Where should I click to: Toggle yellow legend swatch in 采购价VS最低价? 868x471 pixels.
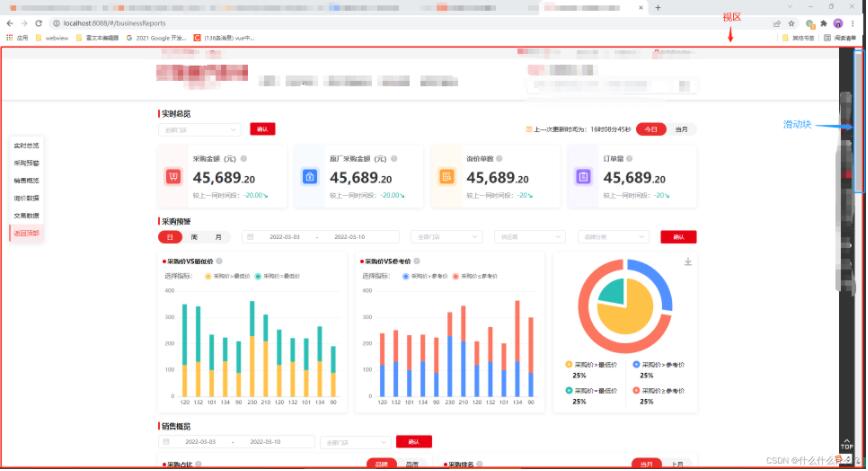(209, 275)
